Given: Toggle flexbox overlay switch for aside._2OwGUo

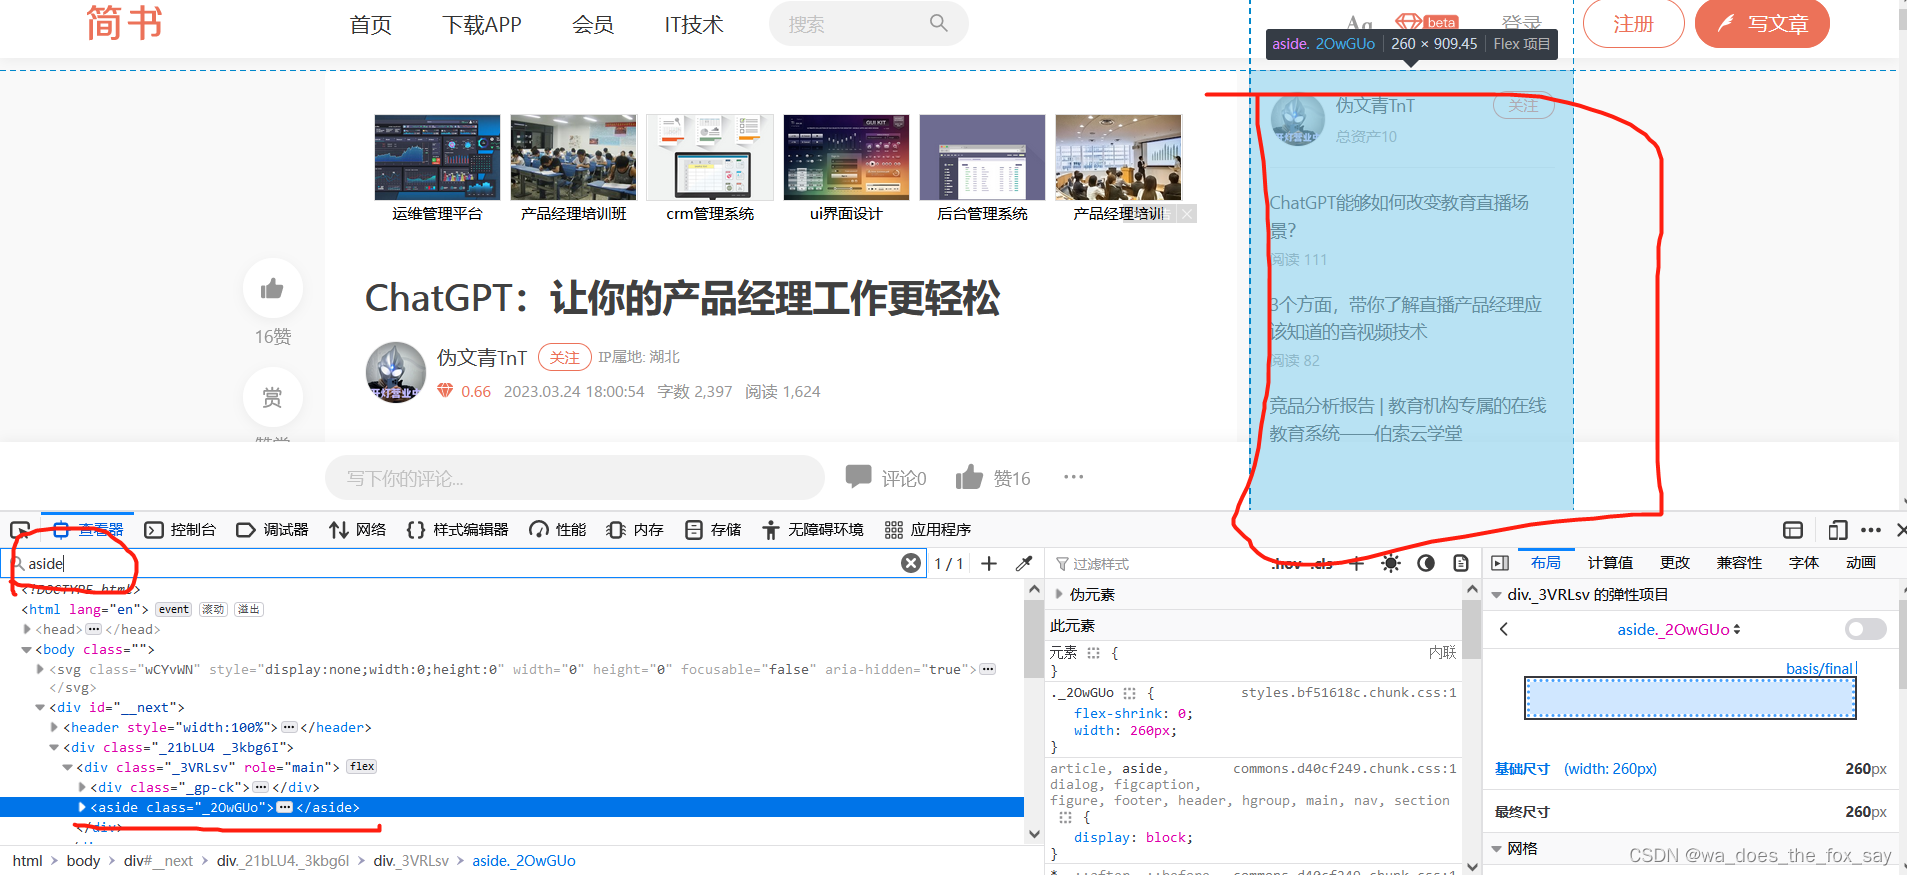Looking at the screenshot, I should (x=1865, y=629).
